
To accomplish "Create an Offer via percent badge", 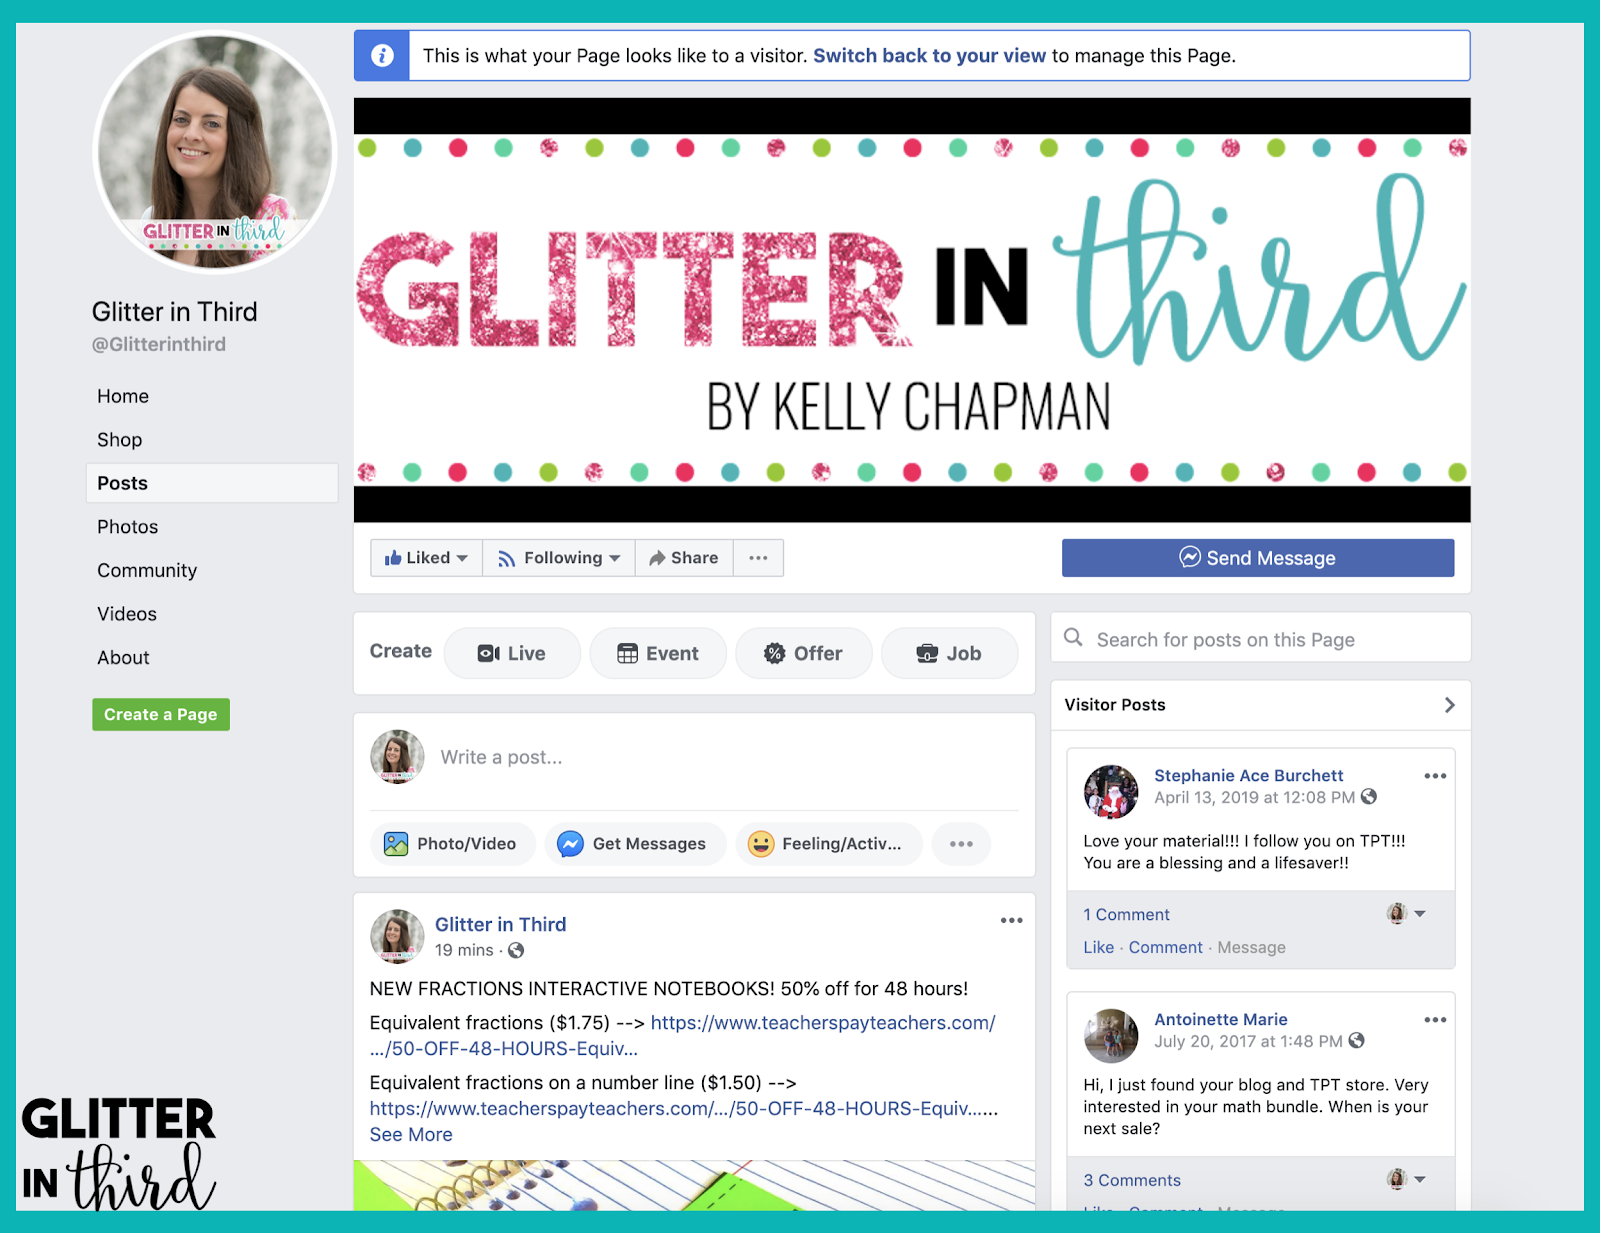I will tap(804, 653).
